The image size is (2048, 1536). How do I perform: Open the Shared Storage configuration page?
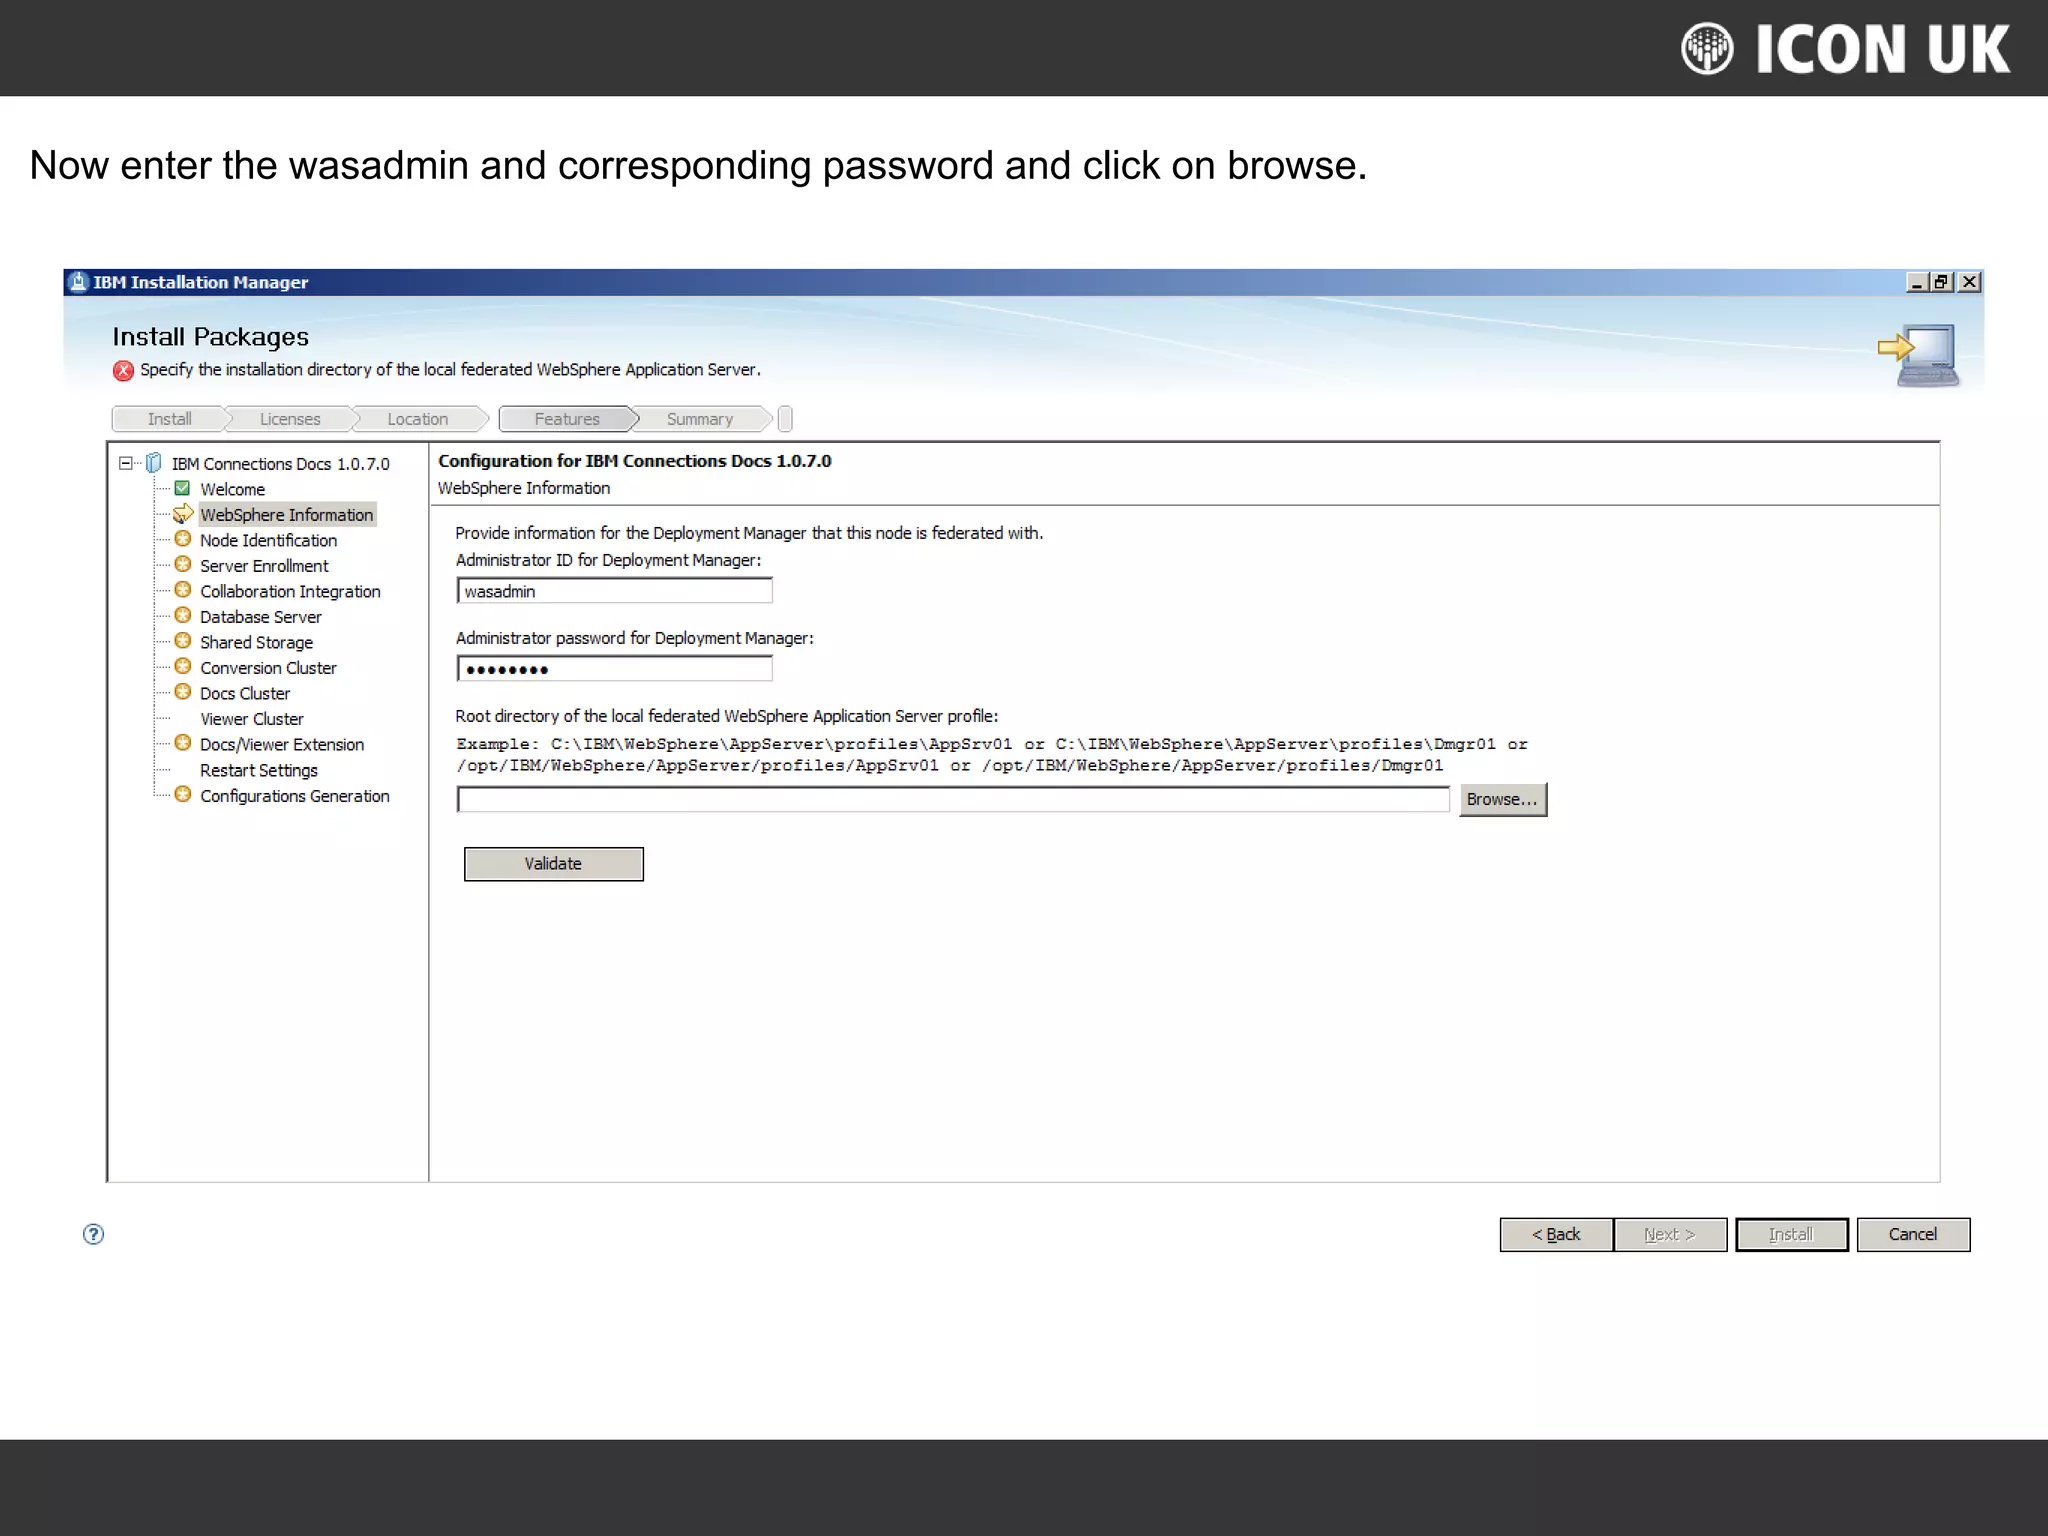click(x=256, y=642)
